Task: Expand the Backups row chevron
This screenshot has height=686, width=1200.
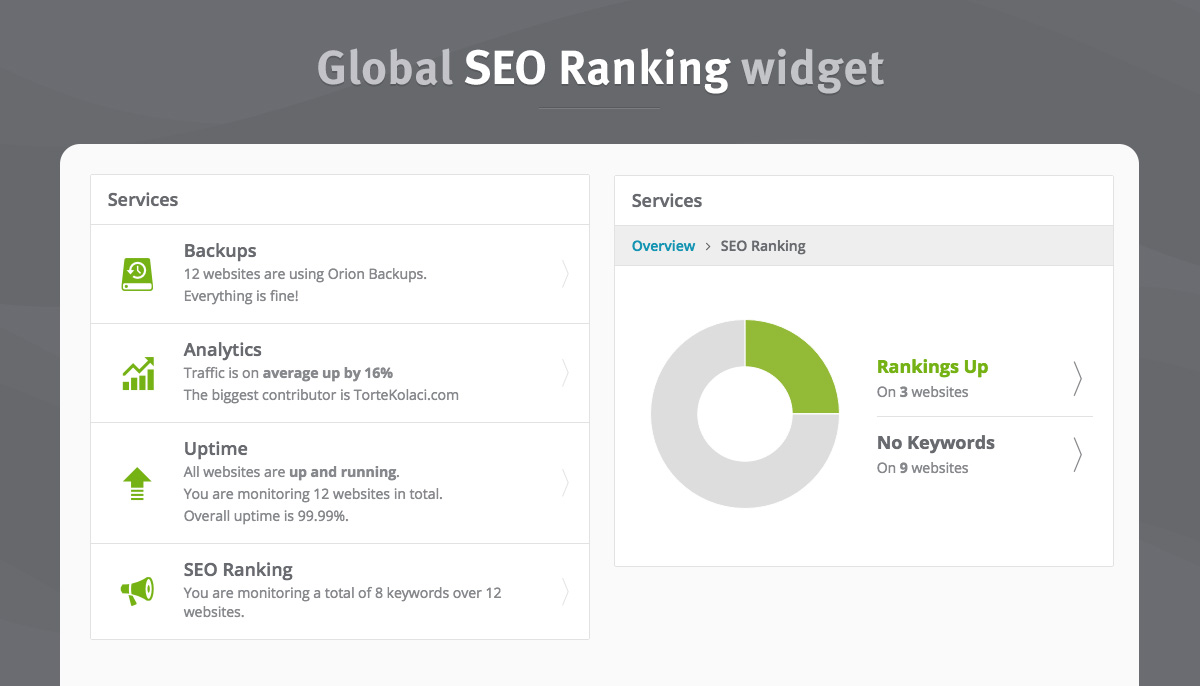Action: (565, 274)
